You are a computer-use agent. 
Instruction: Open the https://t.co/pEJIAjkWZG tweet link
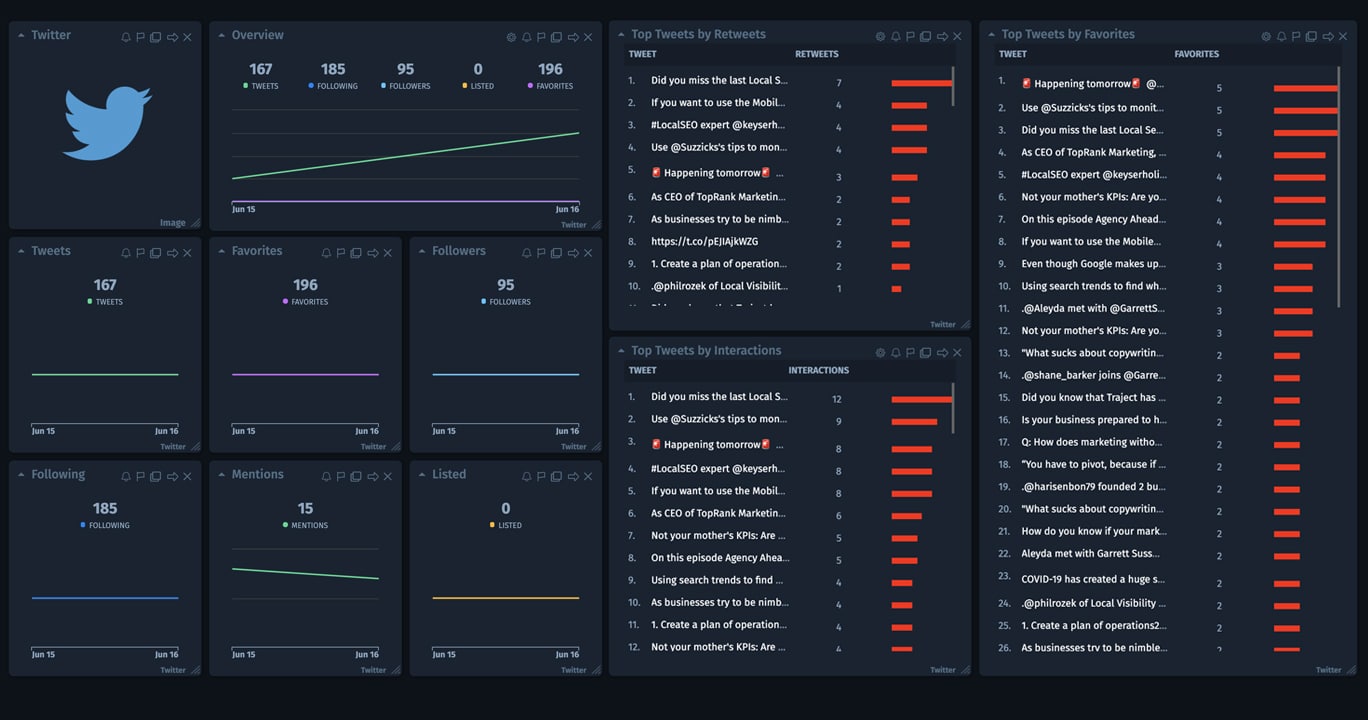(x=704, y=242)
